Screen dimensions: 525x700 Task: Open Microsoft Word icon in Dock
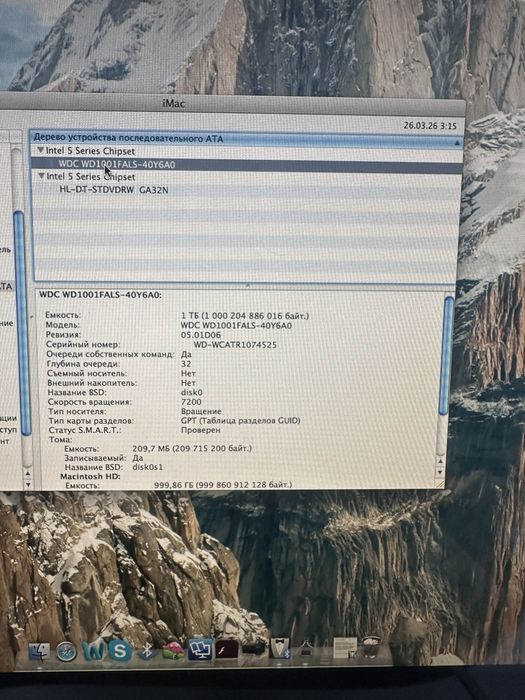93,651
